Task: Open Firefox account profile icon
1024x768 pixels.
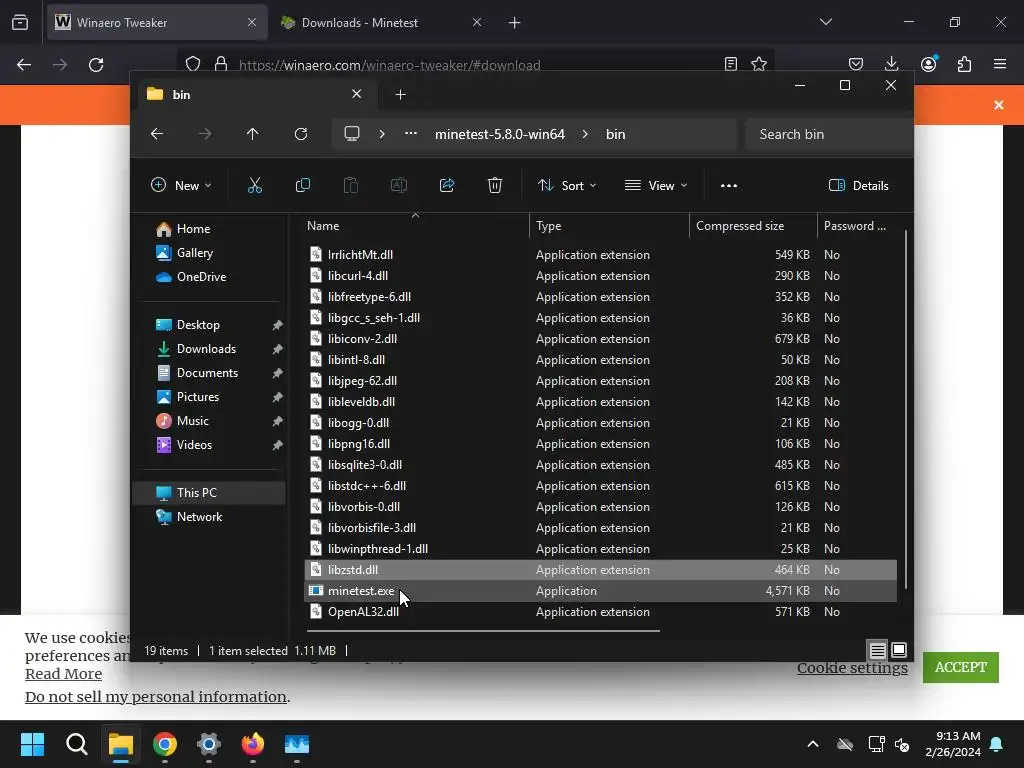Action: coord(929,64)
